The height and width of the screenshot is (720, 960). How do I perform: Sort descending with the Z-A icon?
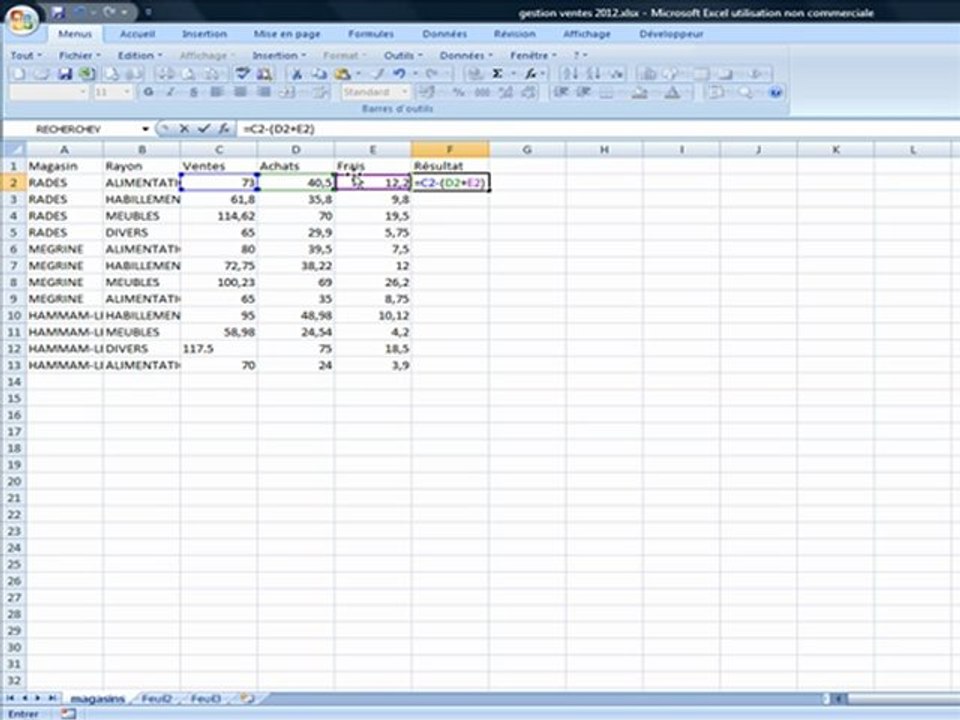[x=593, y=74]
